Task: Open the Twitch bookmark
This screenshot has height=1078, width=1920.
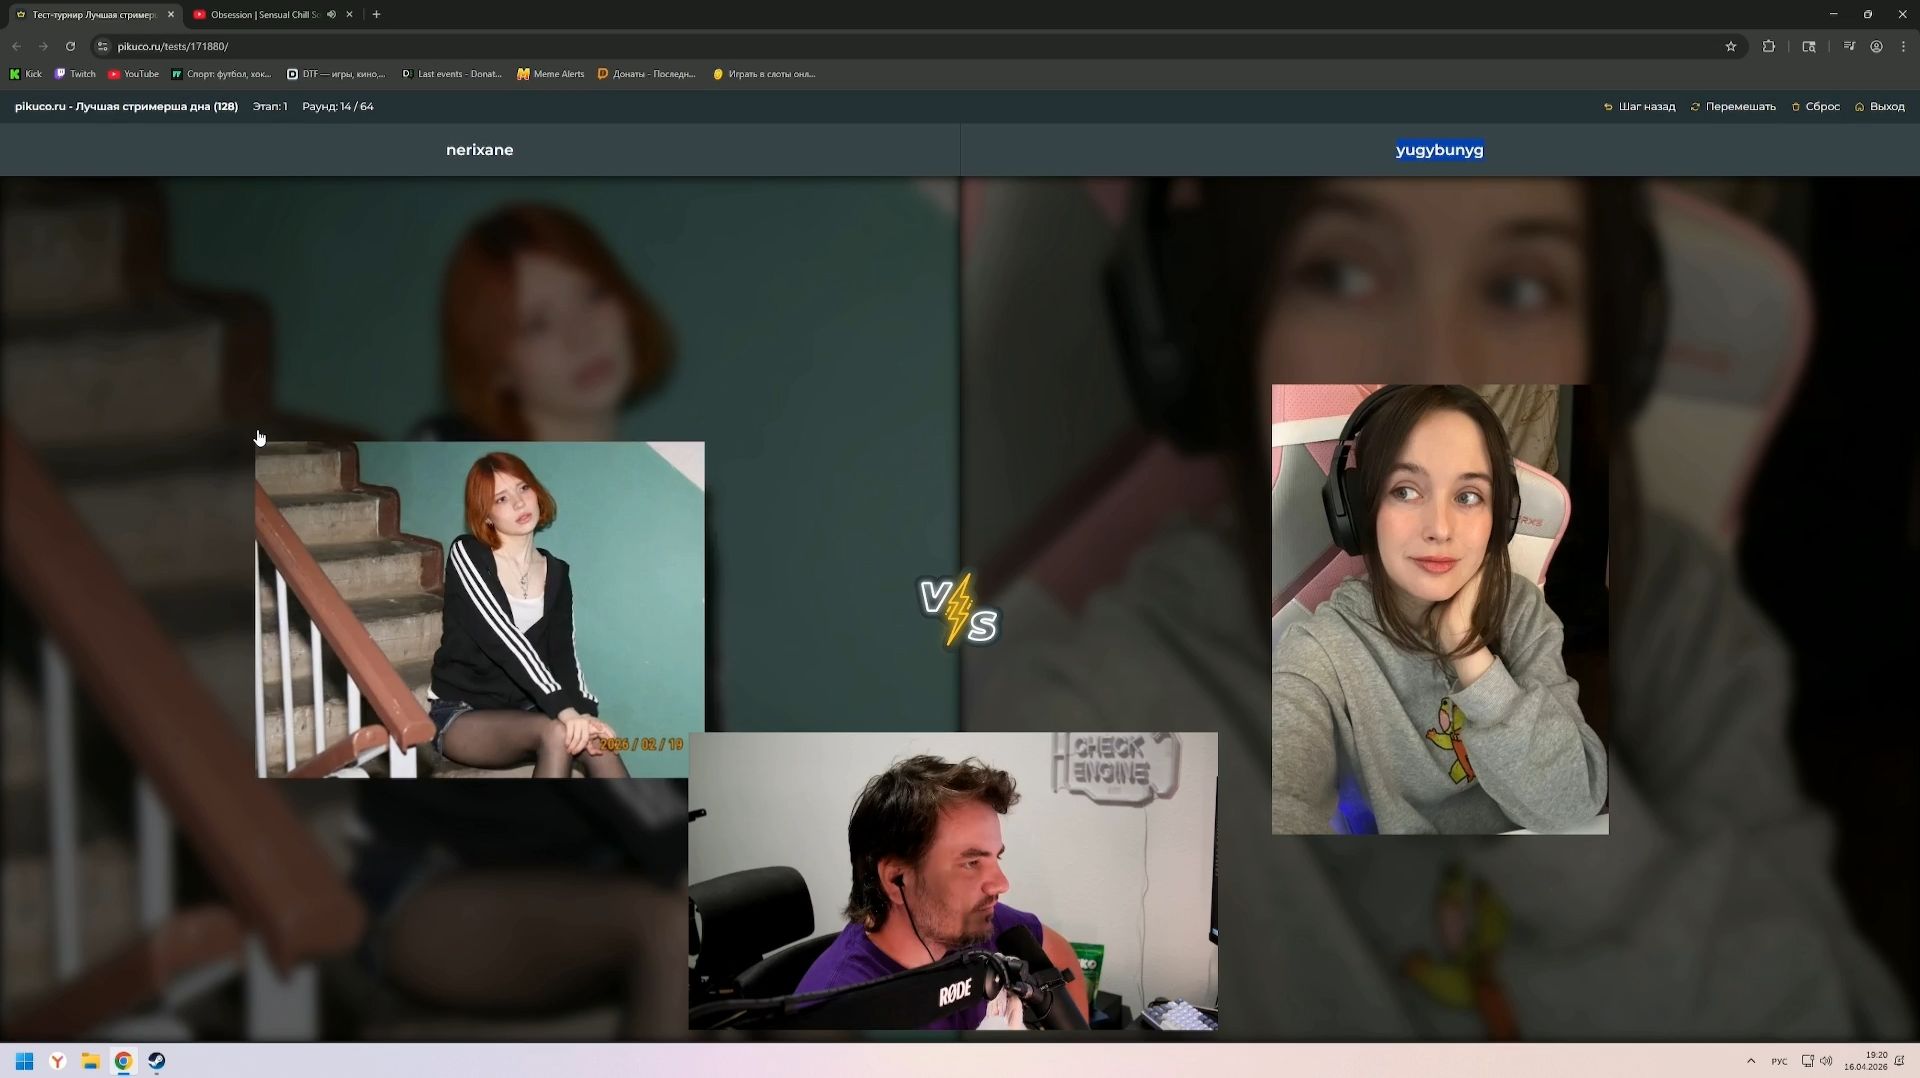Action: (75, 74)
